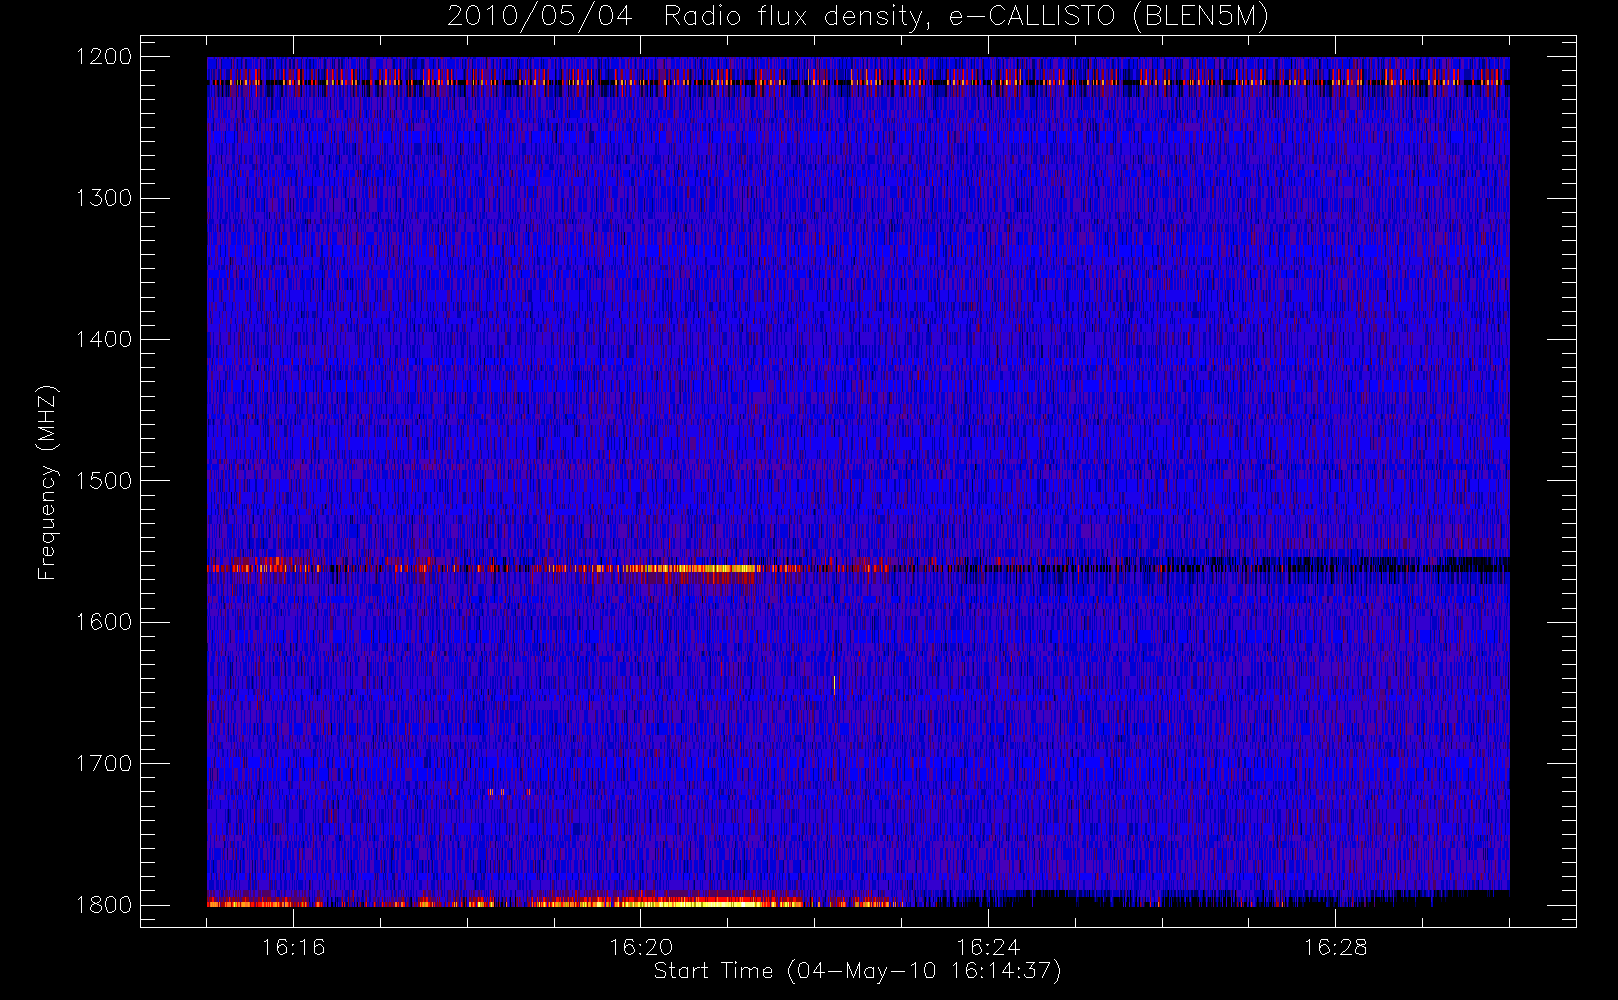Screen dimensions: 1618x1000
Task: Click the small yellow spike near 1650 MHz
Action: pos(834,685)
